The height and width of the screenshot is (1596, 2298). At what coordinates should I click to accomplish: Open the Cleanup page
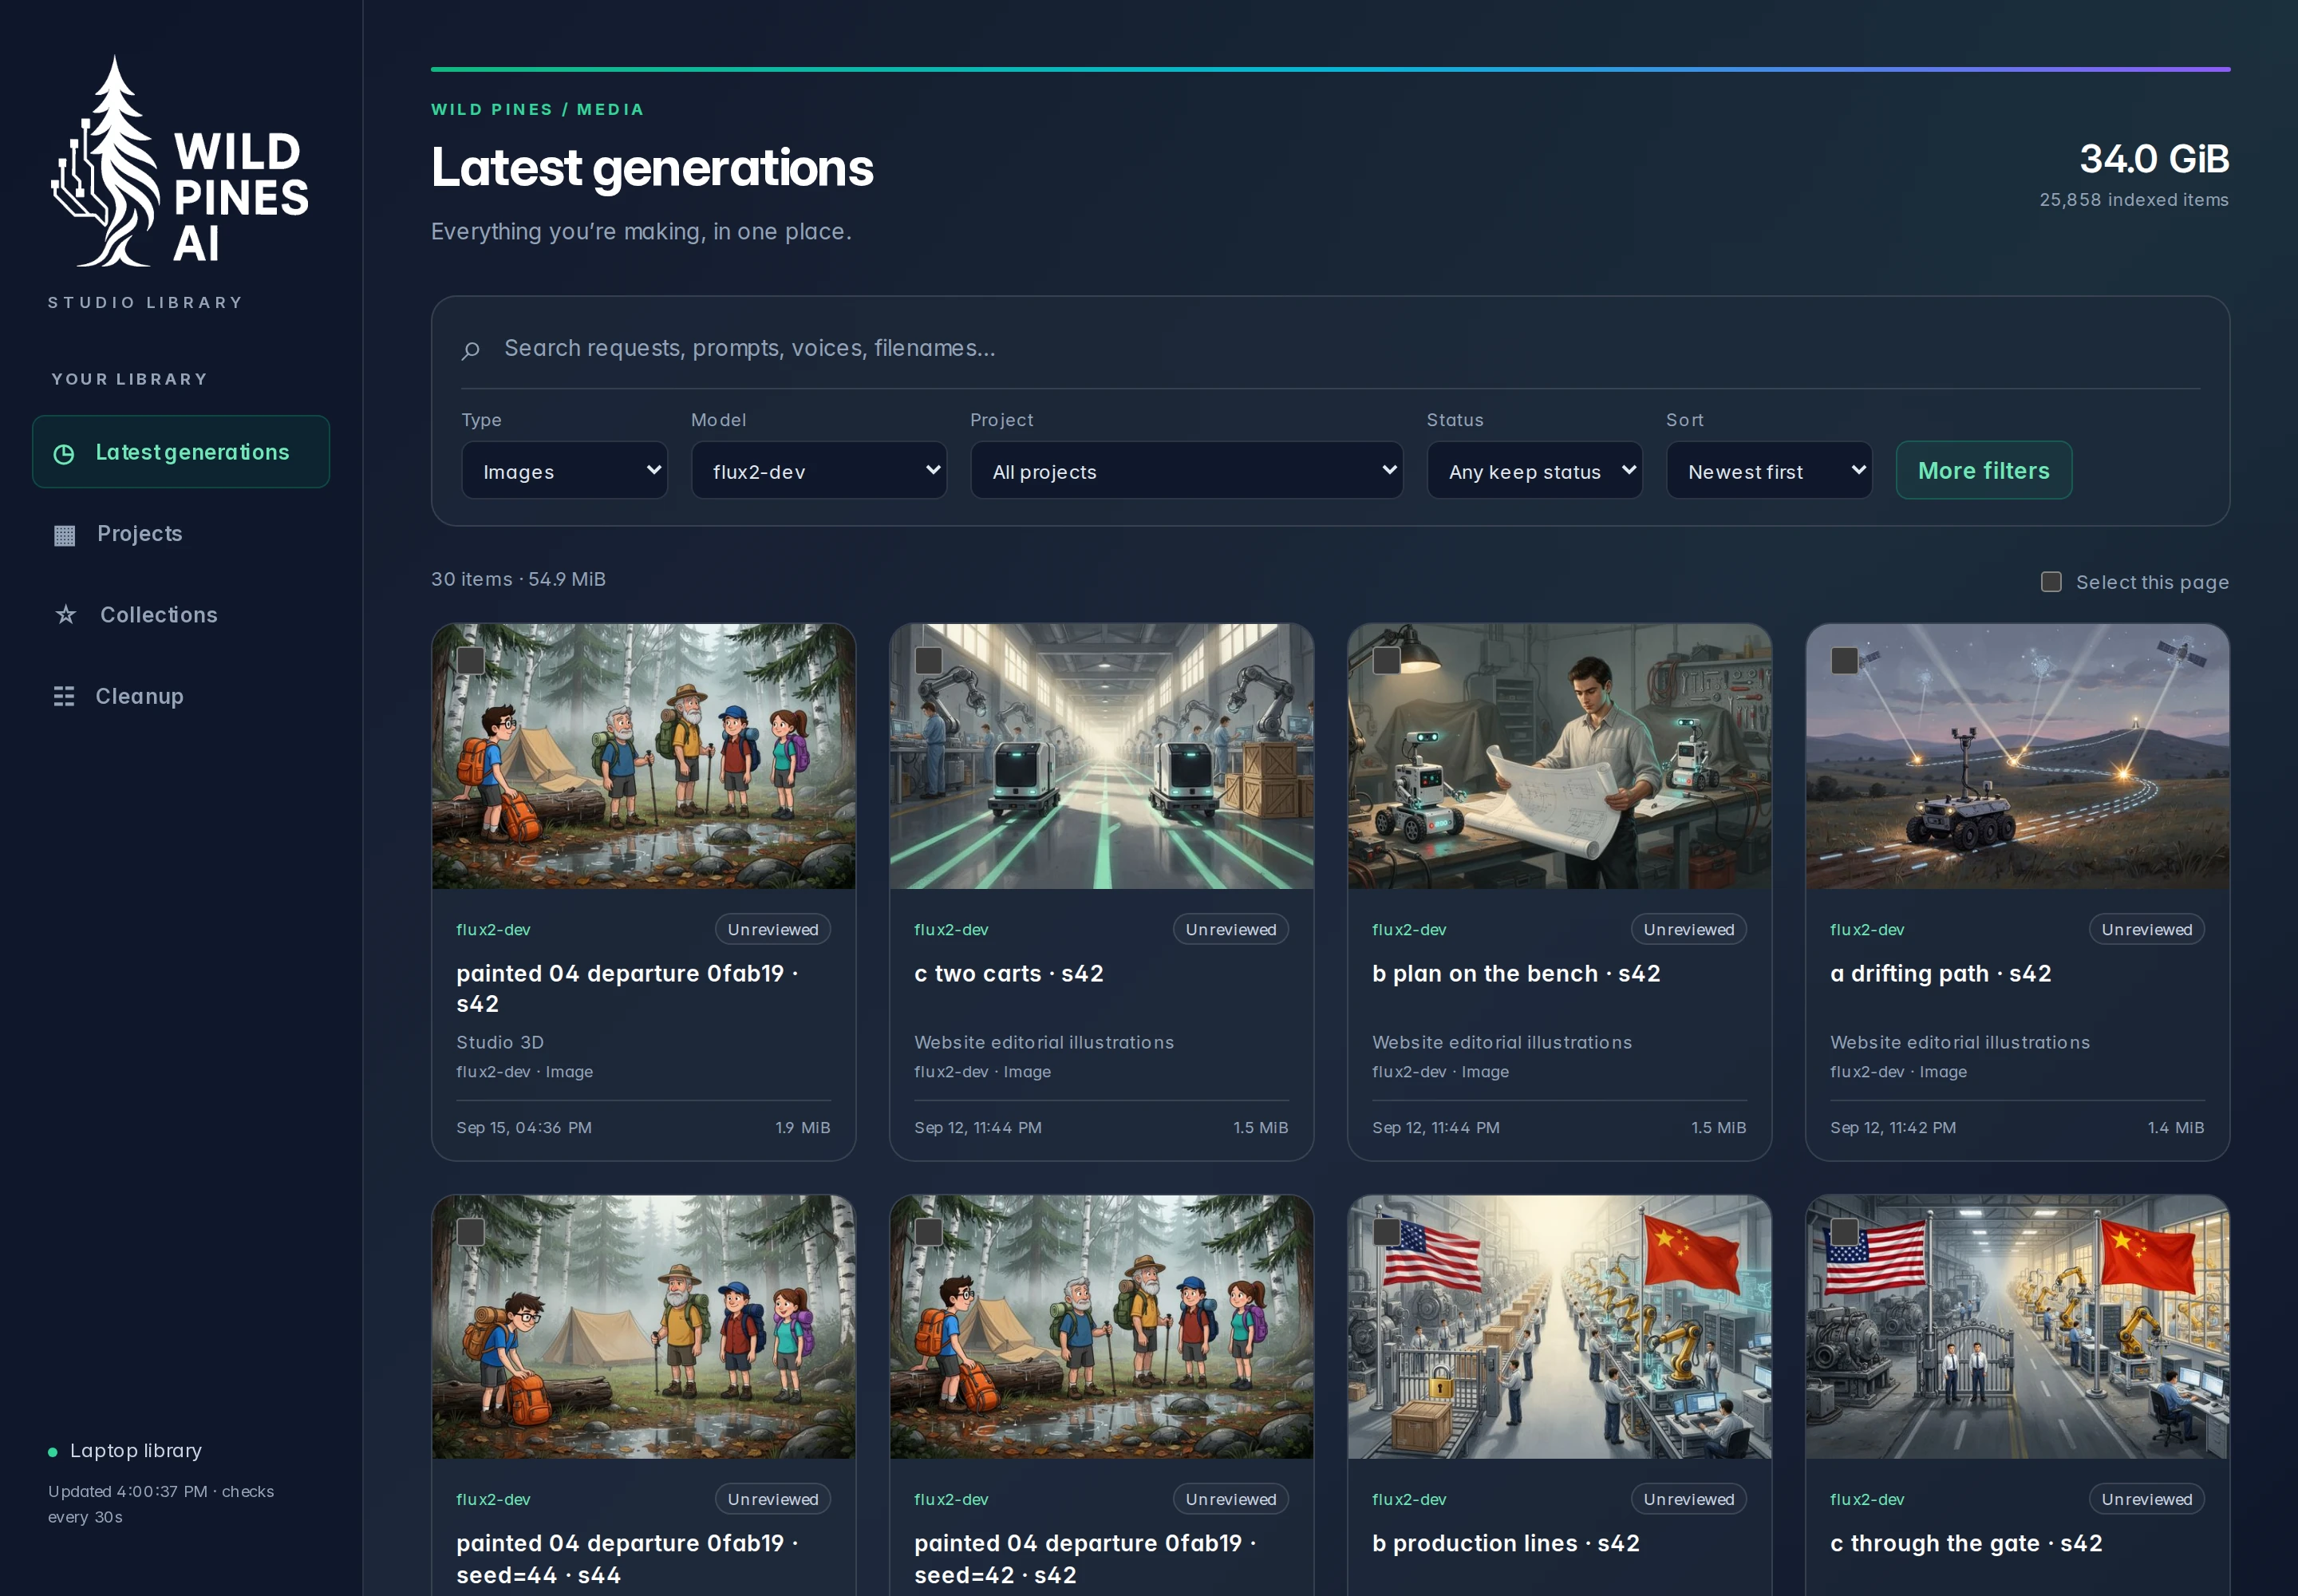[181, 697]
